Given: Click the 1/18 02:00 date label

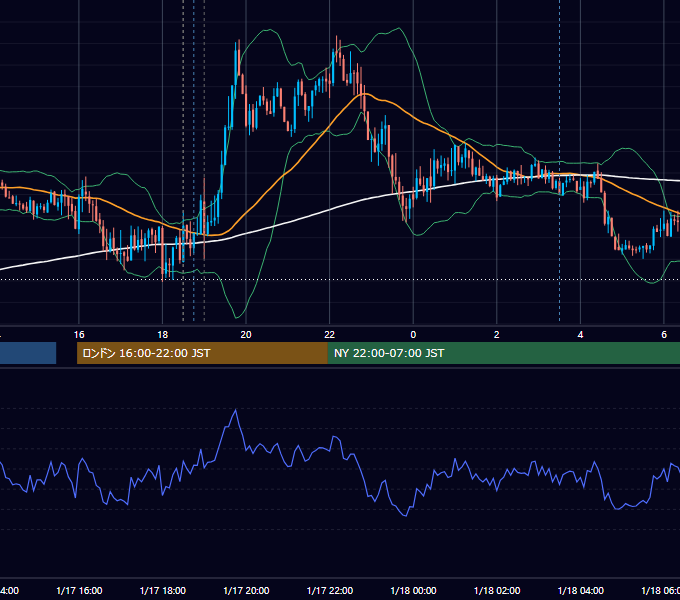Looking at the screenshot, I should click(497, 590).
